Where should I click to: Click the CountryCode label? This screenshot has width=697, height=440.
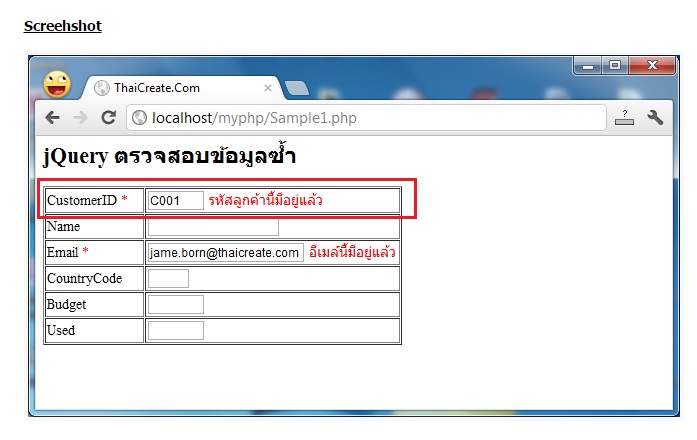click(x=84, y=279)
